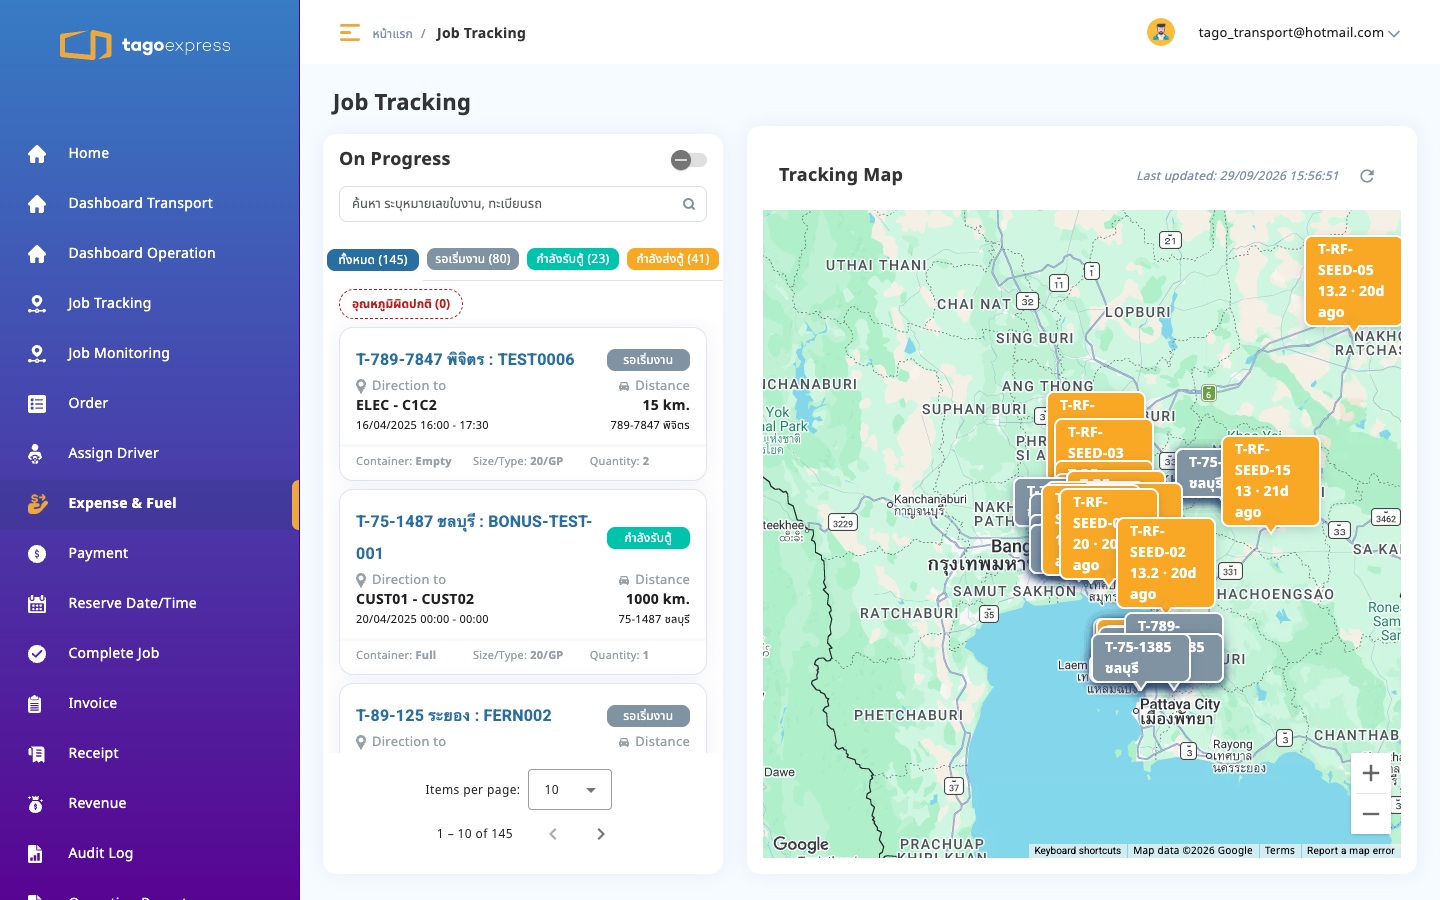Click the Audit Log icon
Screen dimensions: 1440x900
(37, 854)
